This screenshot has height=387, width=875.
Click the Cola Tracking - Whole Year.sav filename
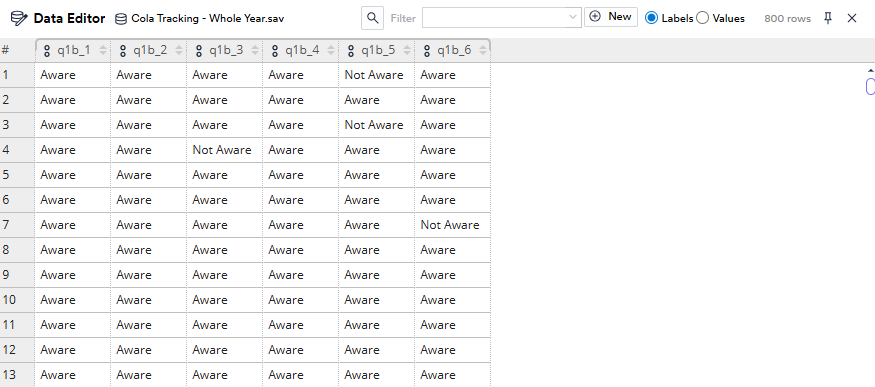click(208, 18)
